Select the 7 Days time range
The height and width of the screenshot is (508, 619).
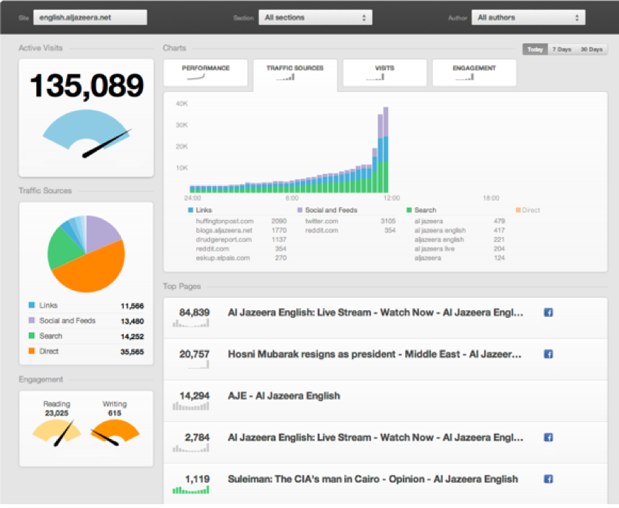click(x=561, y=49)
